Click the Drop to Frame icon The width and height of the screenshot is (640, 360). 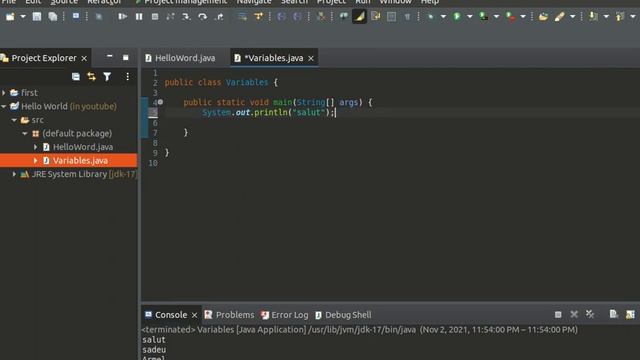click(x=242, y=17)
